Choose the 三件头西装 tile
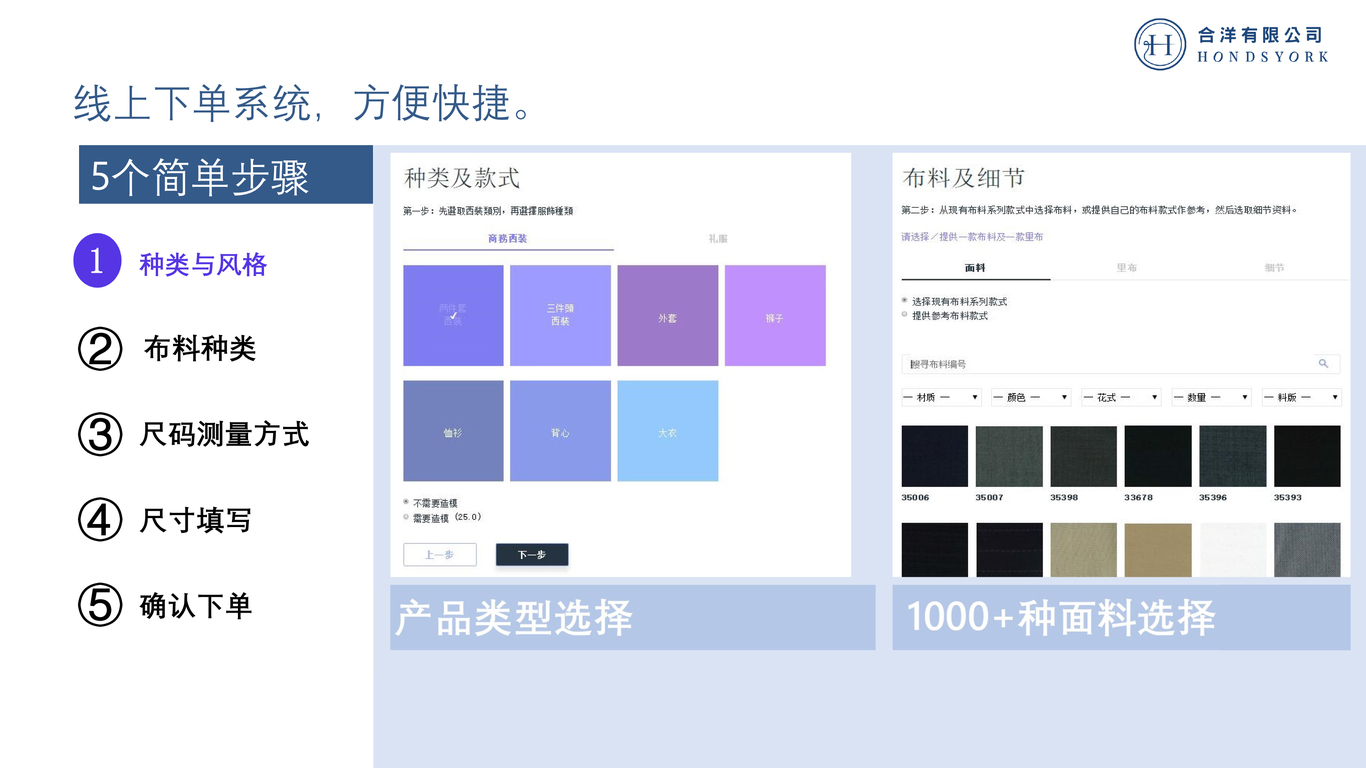Viewport: 1366px width, 768px height. 560,315
